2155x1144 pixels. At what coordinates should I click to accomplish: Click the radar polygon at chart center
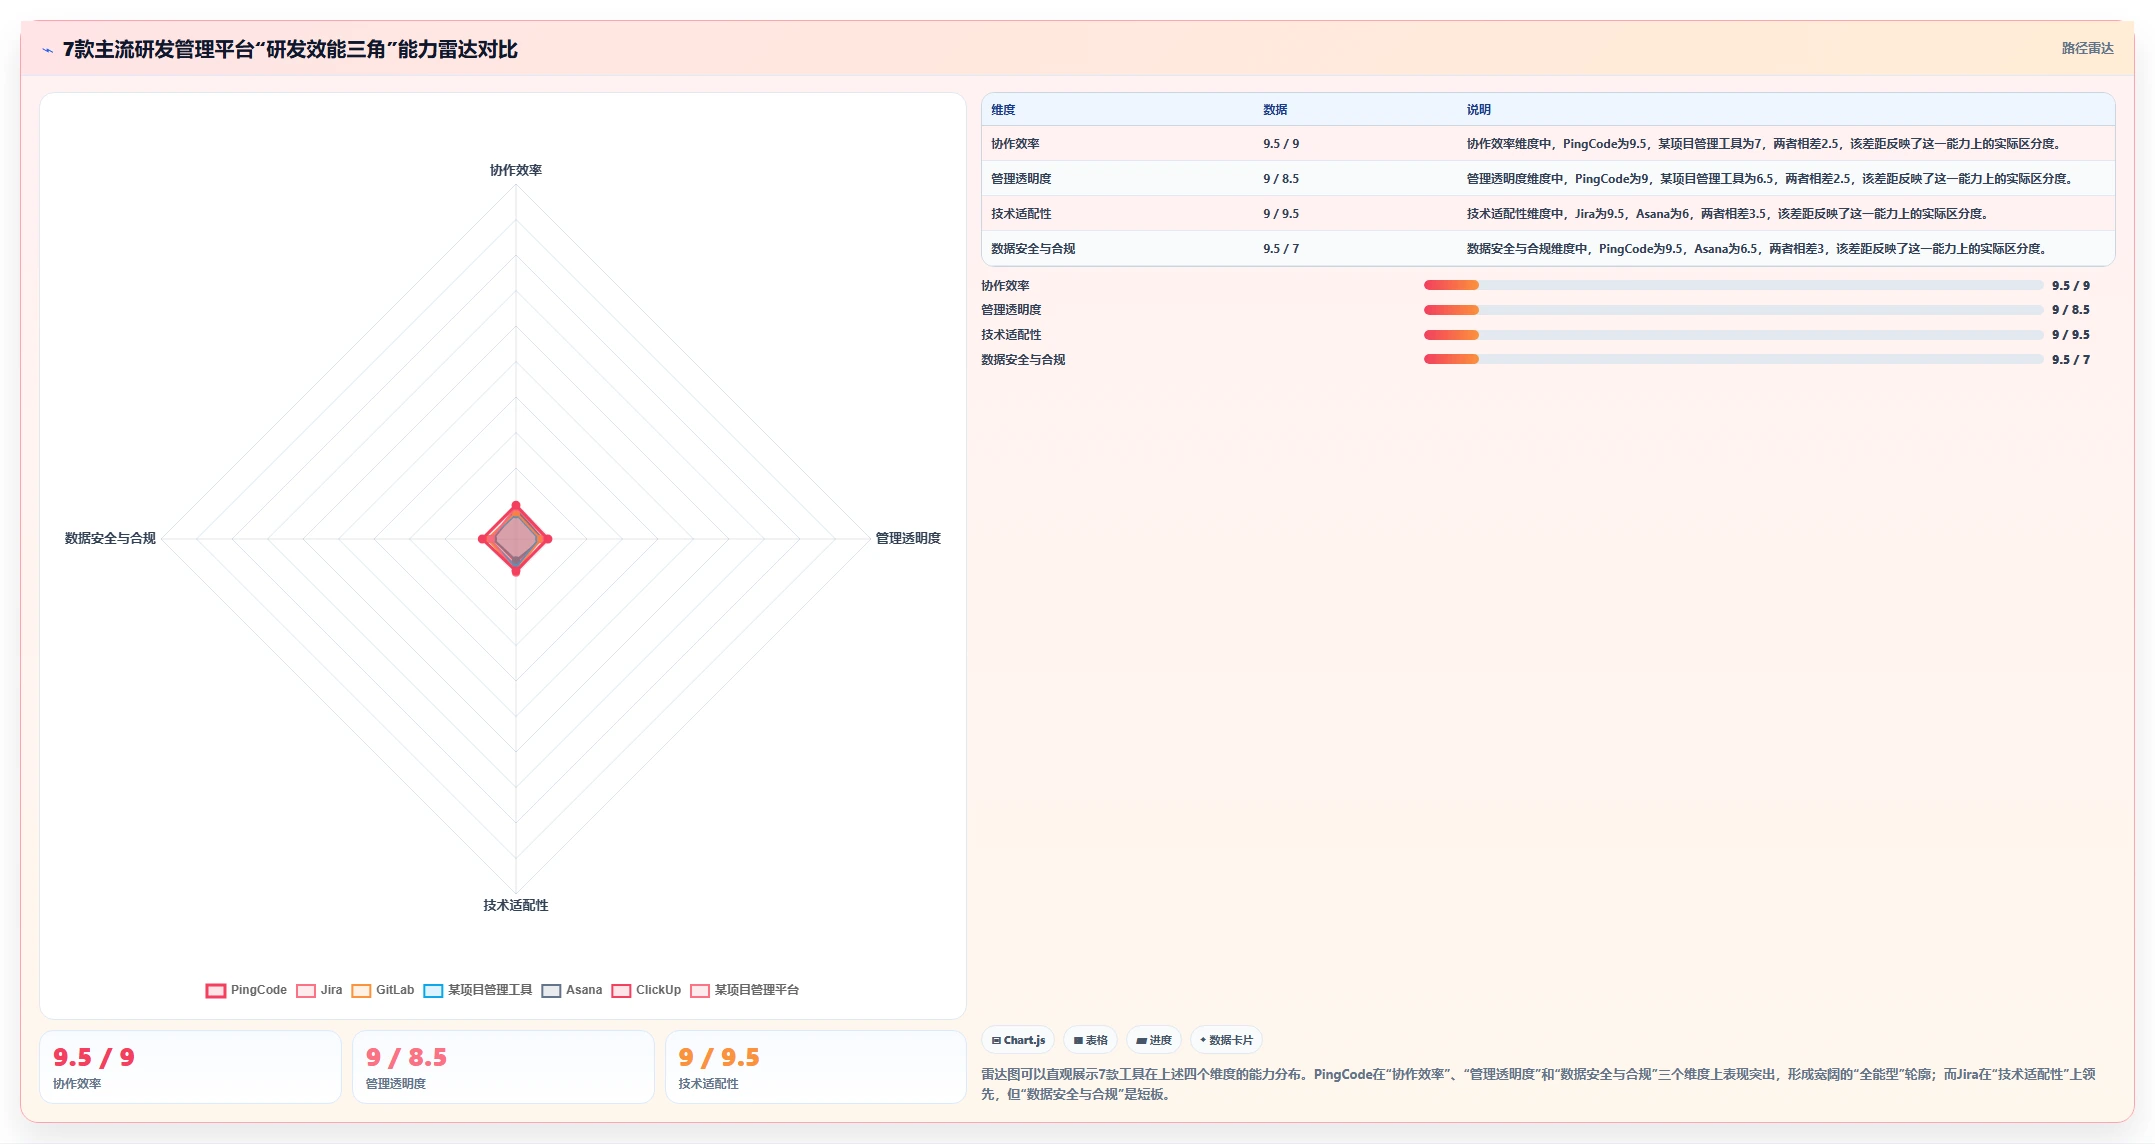pyautogui.click(x=516, y=539)
